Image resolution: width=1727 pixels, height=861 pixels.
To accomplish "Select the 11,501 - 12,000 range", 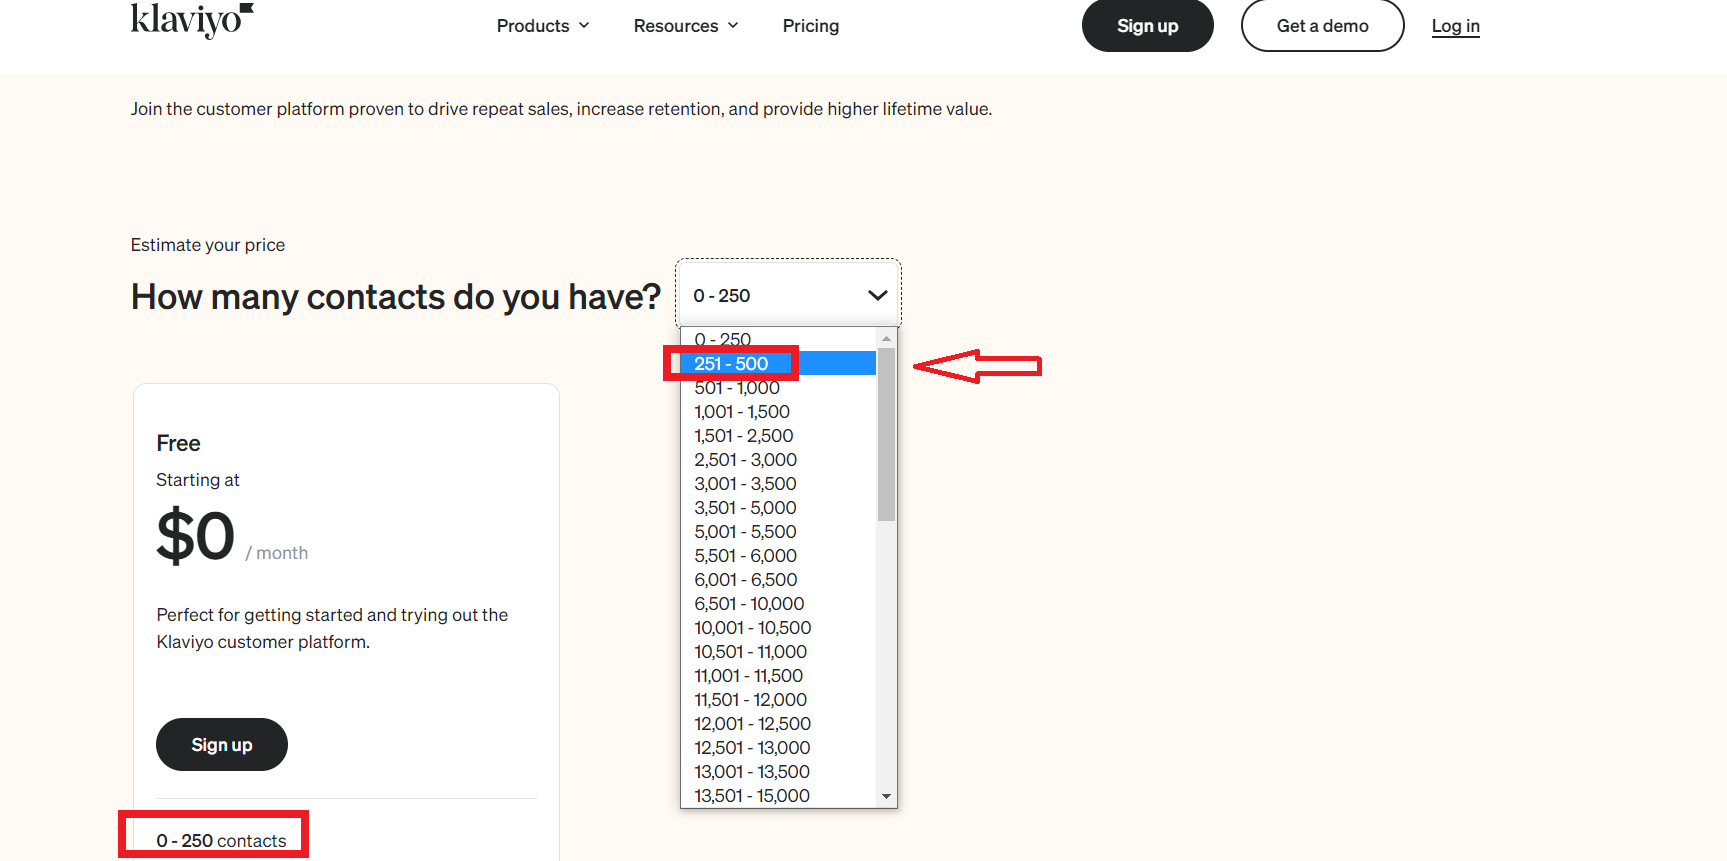I will click(778, 700).
